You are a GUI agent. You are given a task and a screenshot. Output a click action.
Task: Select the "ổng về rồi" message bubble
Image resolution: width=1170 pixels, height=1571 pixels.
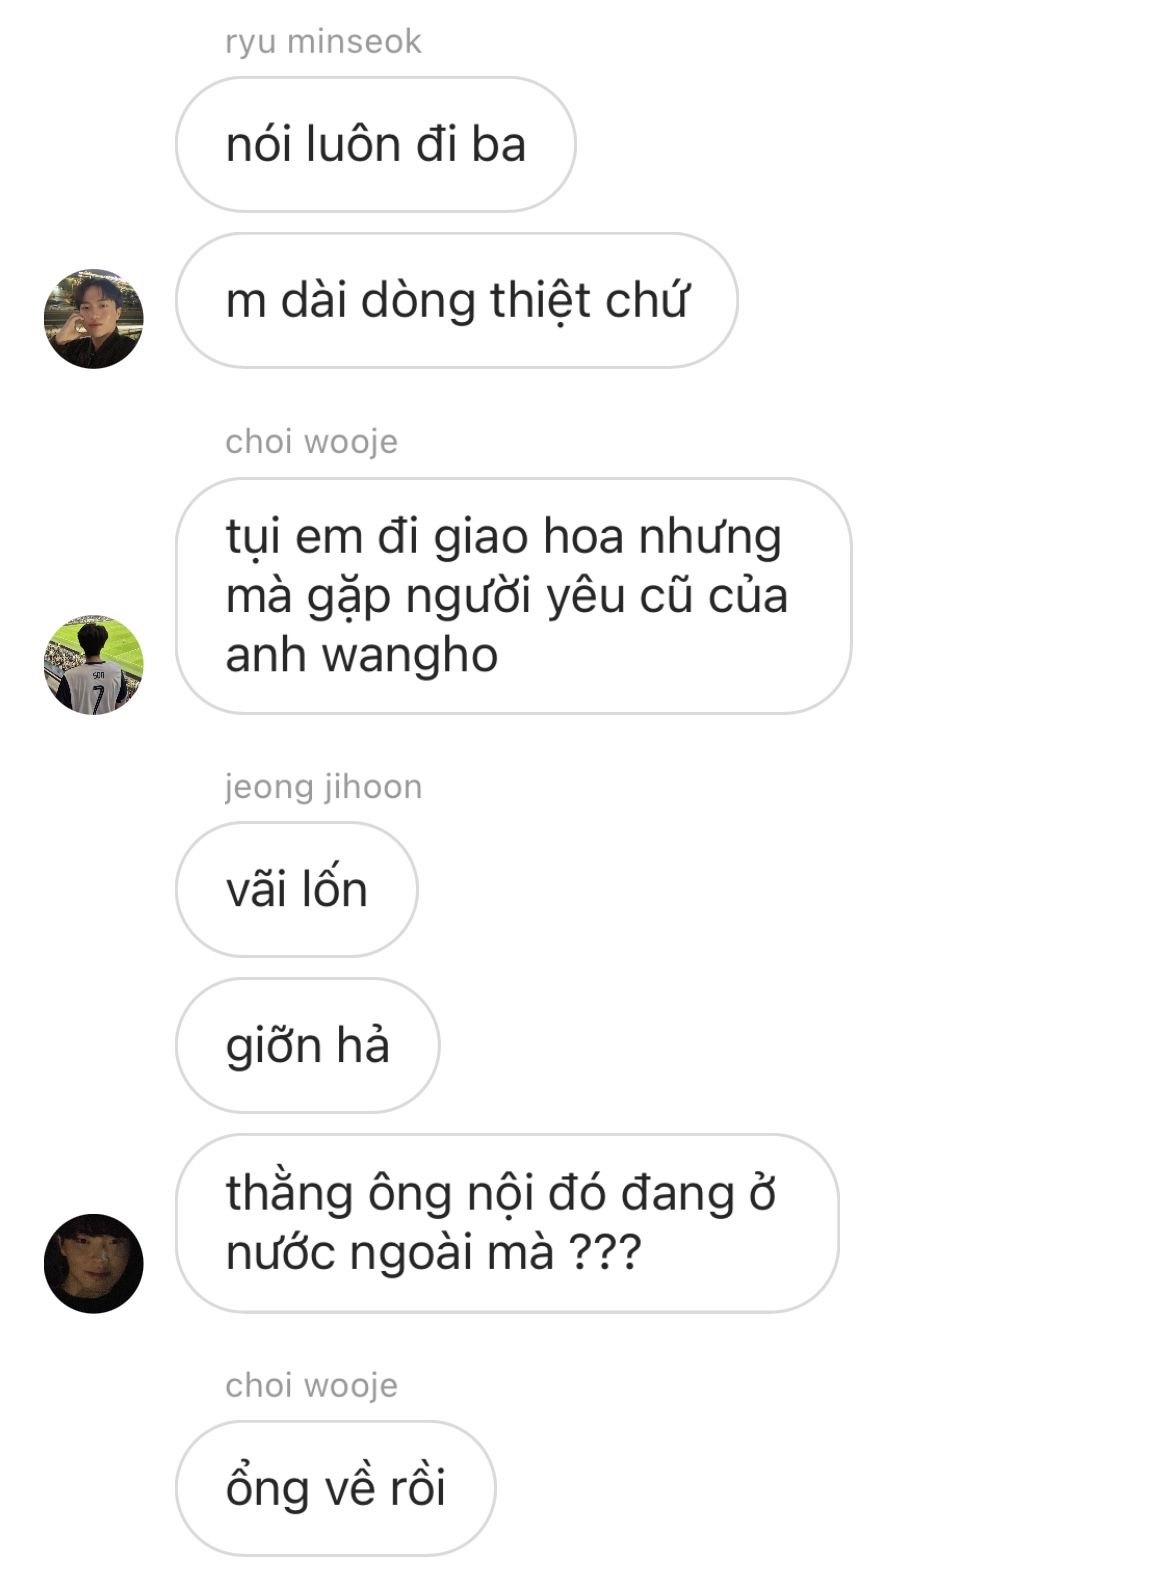(336, 1488)
